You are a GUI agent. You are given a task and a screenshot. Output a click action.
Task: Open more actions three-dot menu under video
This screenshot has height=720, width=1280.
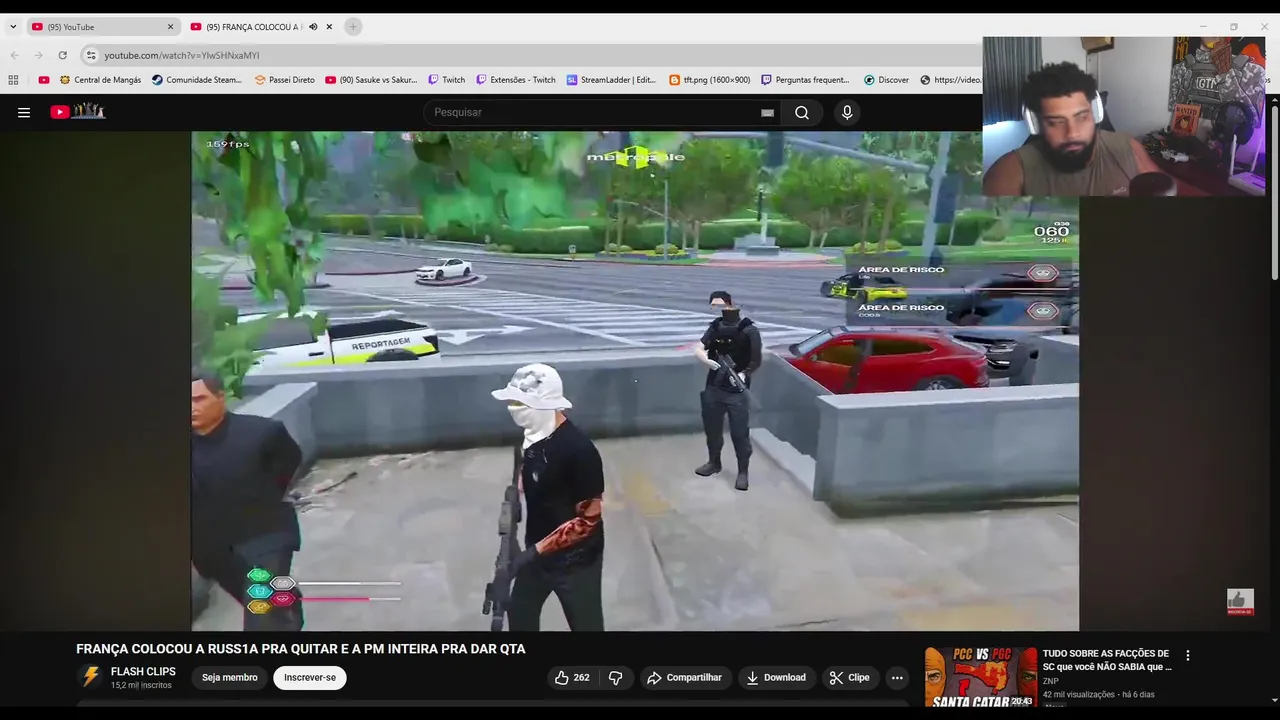click(897, 677)
